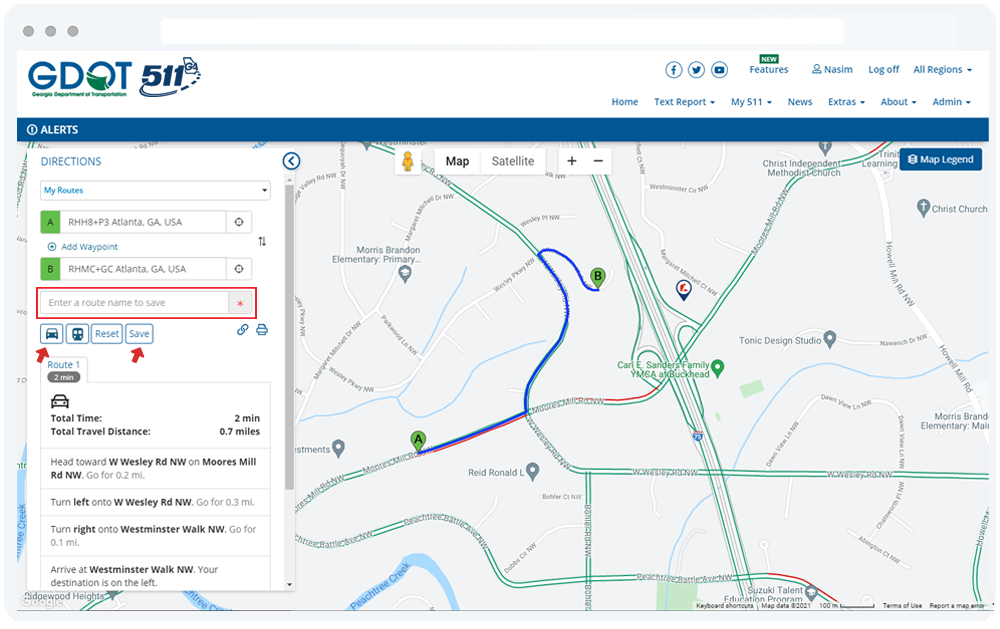
Task: Click the Add Waypoint plus icon
Action: coord(52,247)
